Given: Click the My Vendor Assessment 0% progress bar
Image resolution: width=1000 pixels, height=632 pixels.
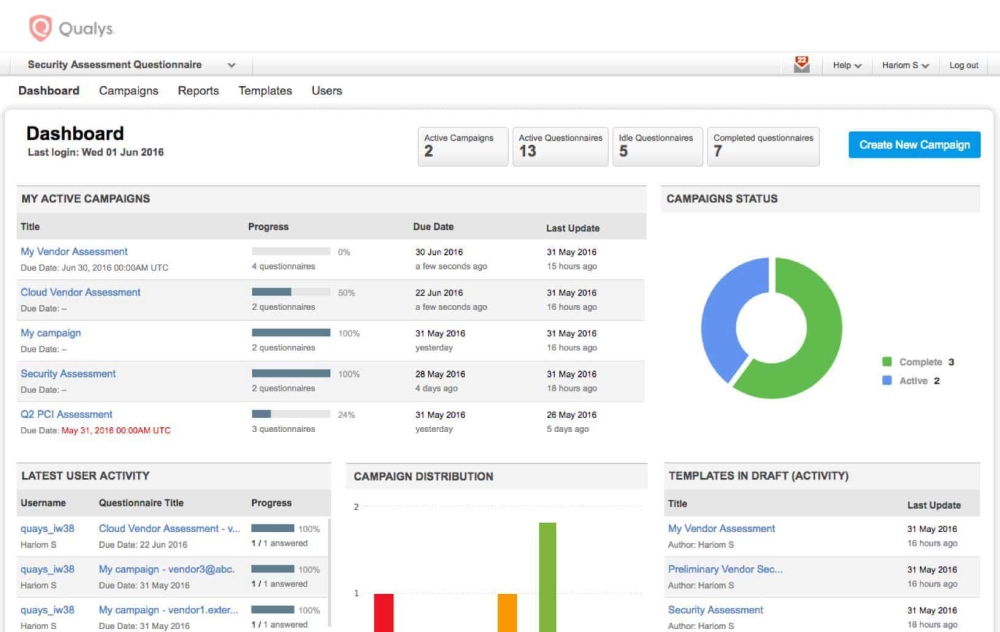Looking at the screenshot, I should click(x=291, y=251).
